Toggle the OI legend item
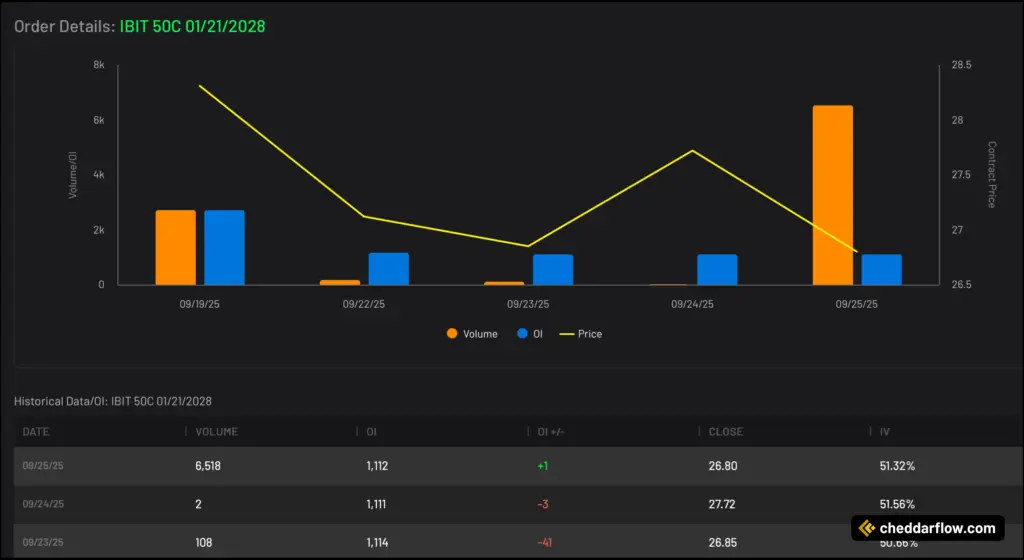The image size is (1024, 560). tap(530, 334)
